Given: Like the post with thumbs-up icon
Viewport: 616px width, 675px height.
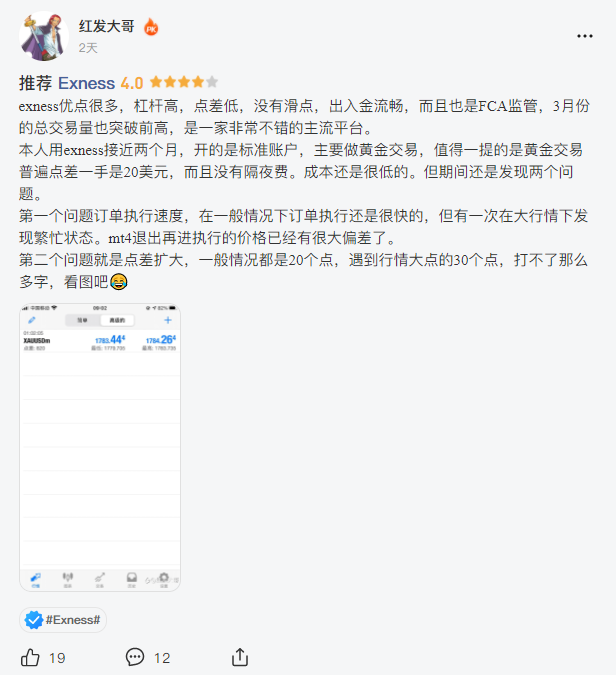Looking at the screenshot, I should (x=30, y=657).
